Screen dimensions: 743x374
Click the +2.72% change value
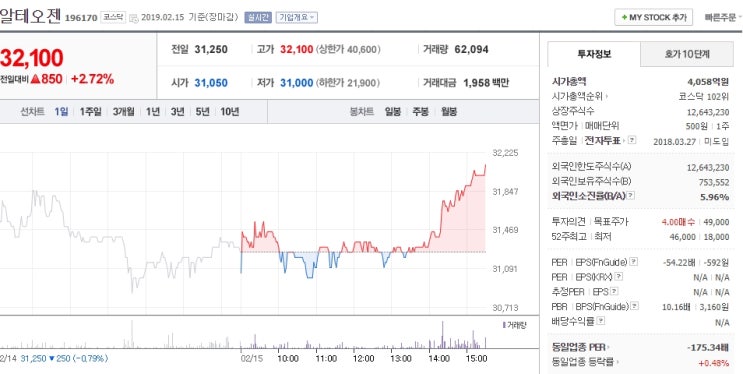click(92, 79)
